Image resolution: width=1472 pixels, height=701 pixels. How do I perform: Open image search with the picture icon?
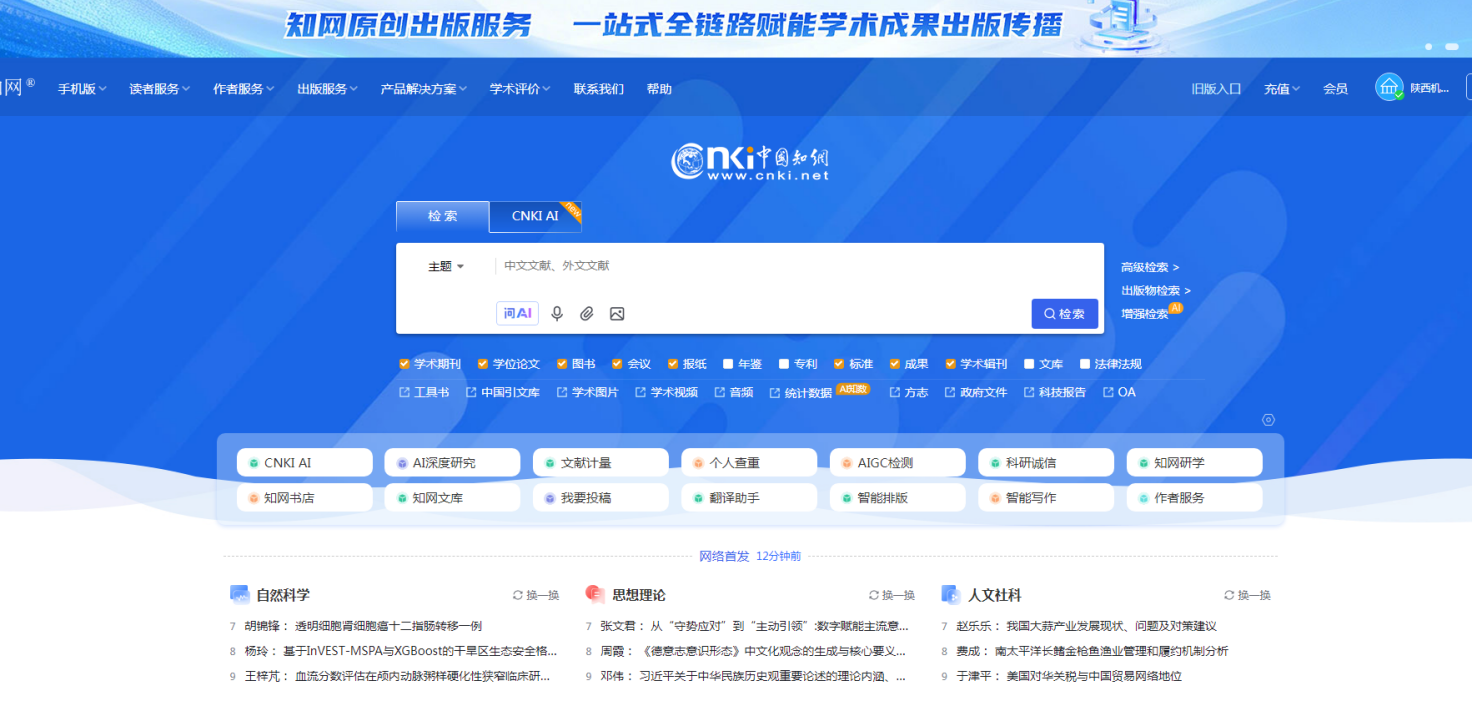[x=617, y=314]
